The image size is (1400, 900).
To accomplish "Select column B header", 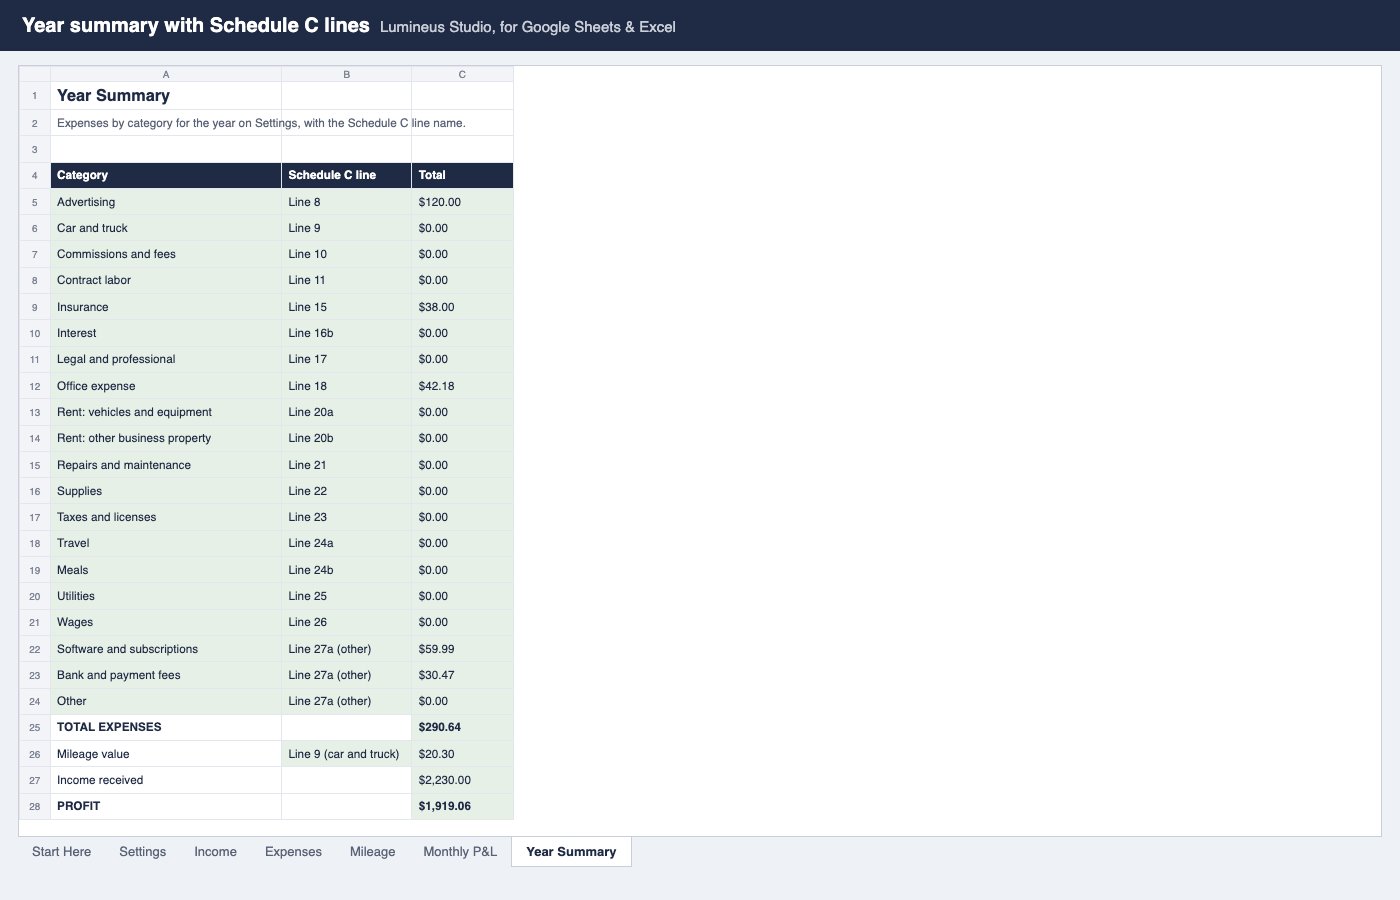I will [347, 74].
